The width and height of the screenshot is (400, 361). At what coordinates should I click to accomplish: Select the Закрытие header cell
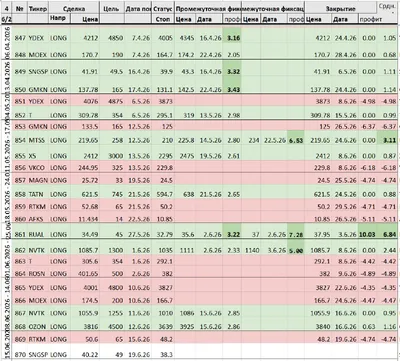340,9
